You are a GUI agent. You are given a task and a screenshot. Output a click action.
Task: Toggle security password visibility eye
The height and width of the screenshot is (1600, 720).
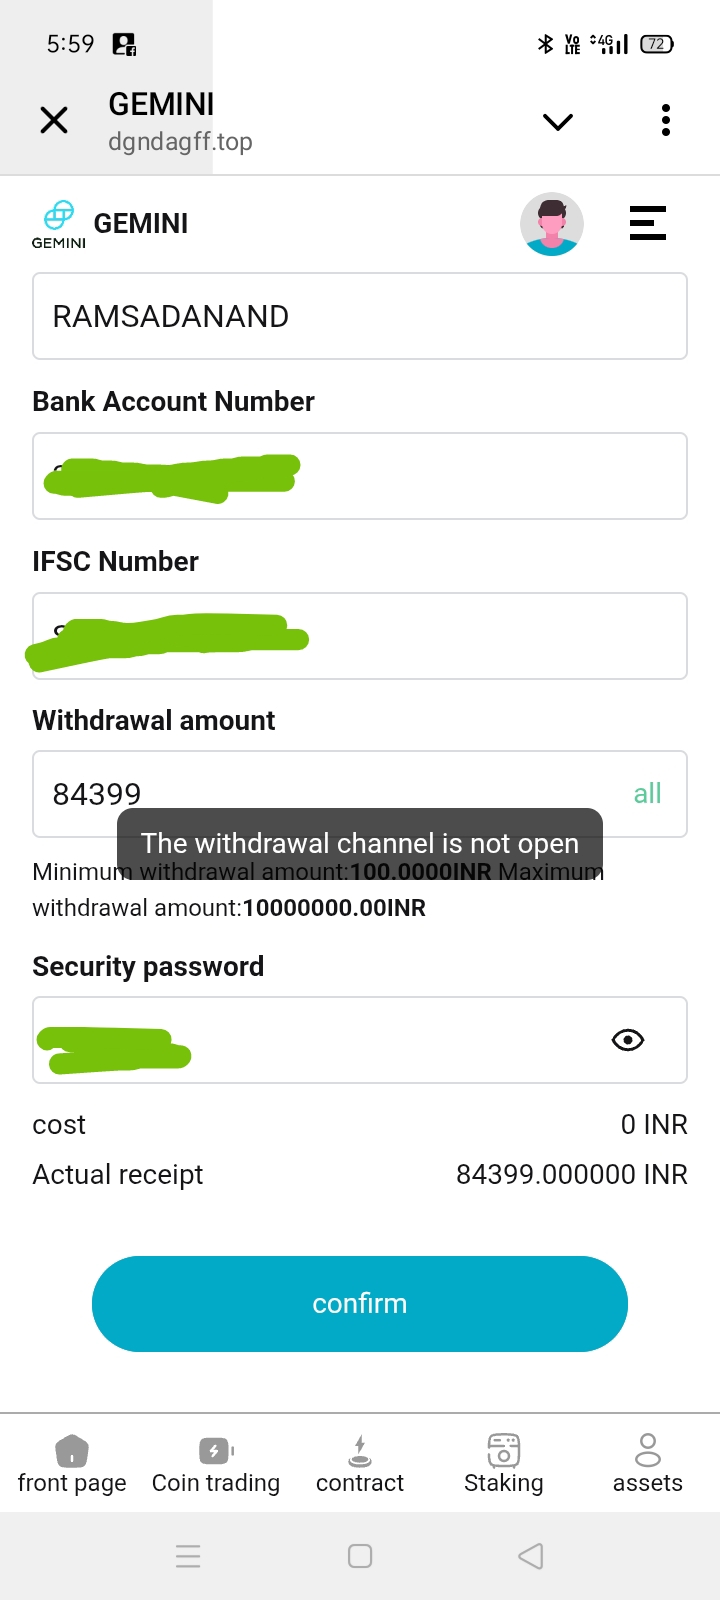(628, 1040)
